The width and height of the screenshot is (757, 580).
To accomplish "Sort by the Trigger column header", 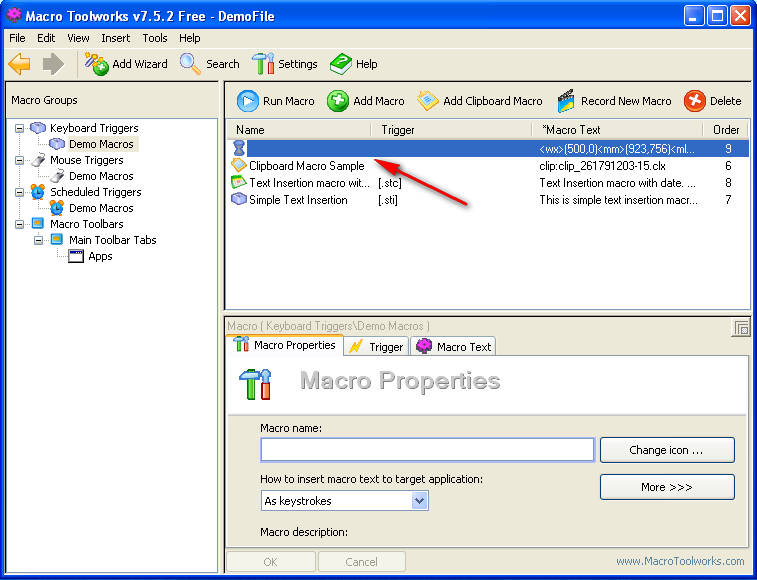I will point(451,130).
